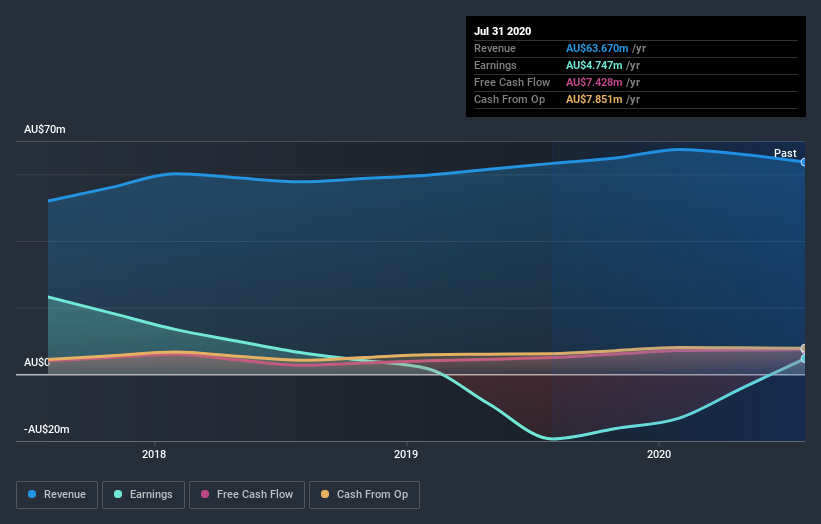The width and height of the screenshot is (821, 524).
Task: Click the Free Cash Flow tooltip label
Action: [512, 82]
